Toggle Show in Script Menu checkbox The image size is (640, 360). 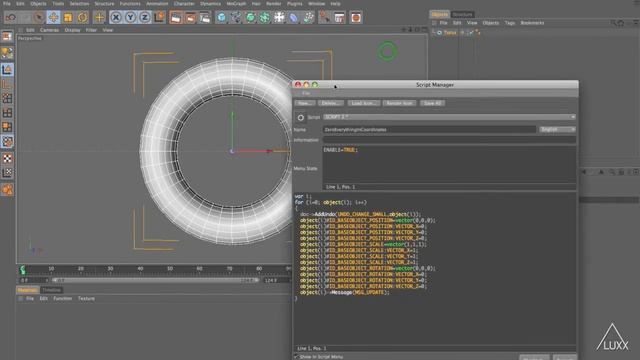[296, 357]
